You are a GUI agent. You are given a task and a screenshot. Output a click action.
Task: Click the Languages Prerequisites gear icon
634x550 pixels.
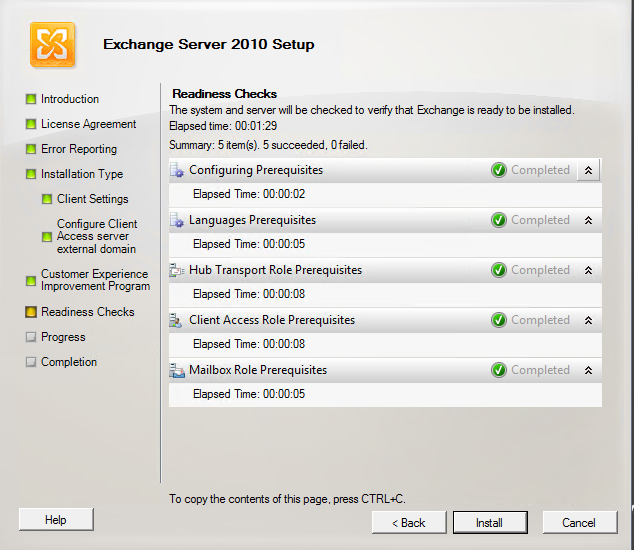[x=177, y=220]
